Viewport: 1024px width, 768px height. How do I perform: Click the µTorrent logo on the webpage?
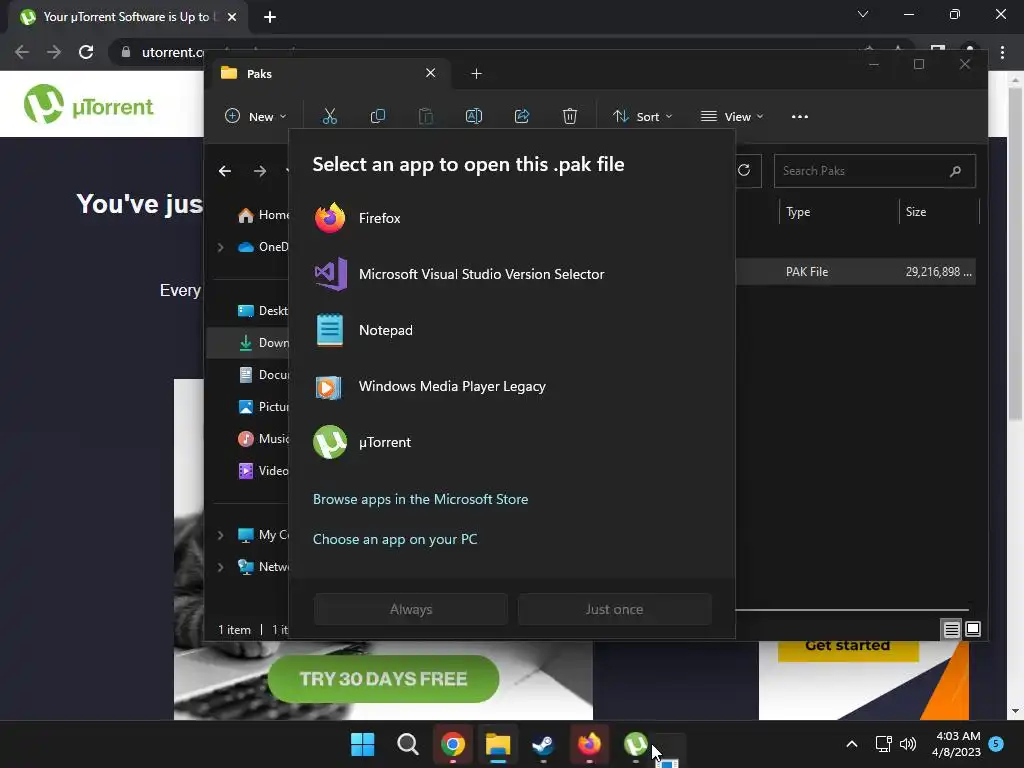pyautogui.click(x=89, y=104)
